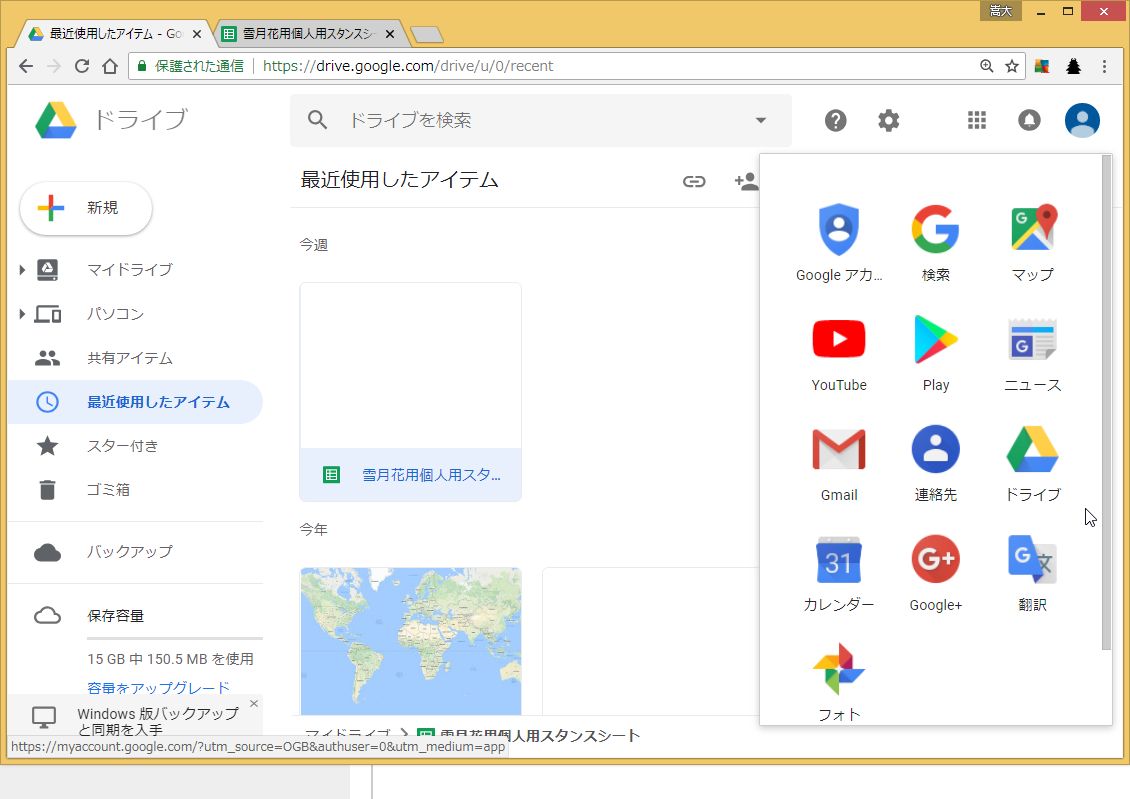Click the browser zoom indicator icon

pos(987,66)
